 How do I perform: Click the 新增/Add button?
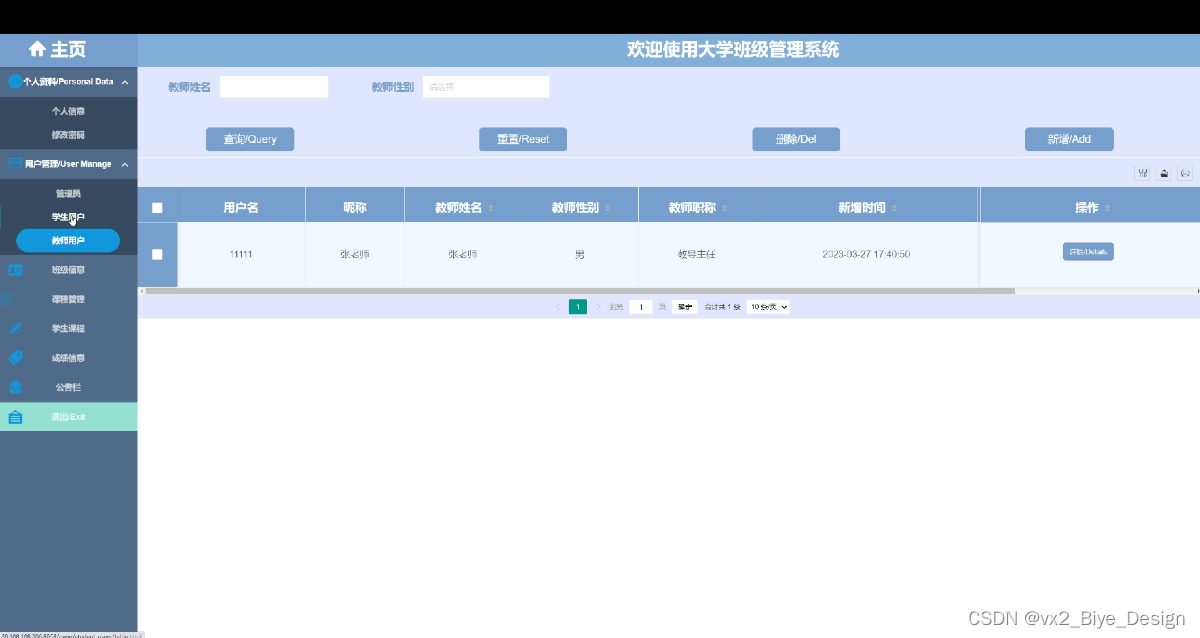coord(1069,139)
